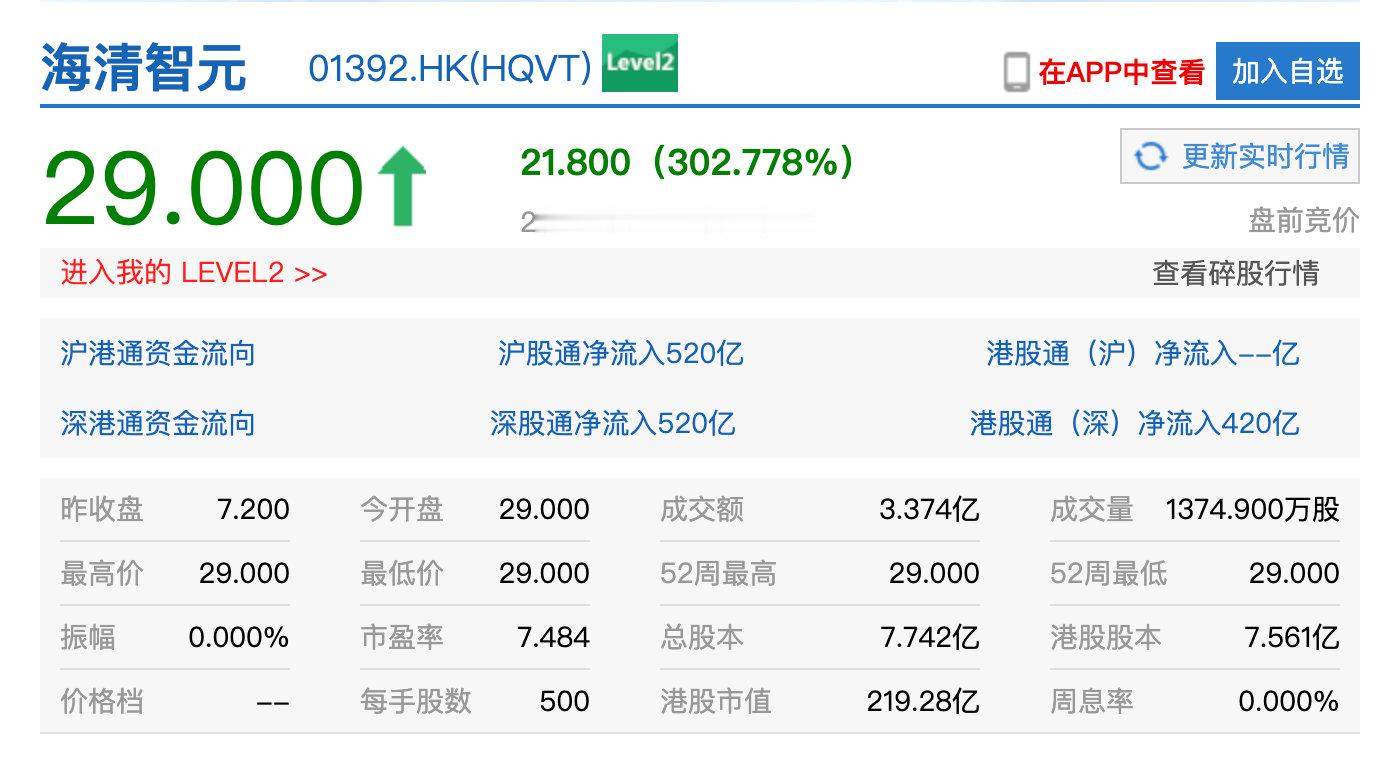Click the 港股股本 value 7.561亿
The height and width of the screenshot is (760, 1394).
[1292, 637]
